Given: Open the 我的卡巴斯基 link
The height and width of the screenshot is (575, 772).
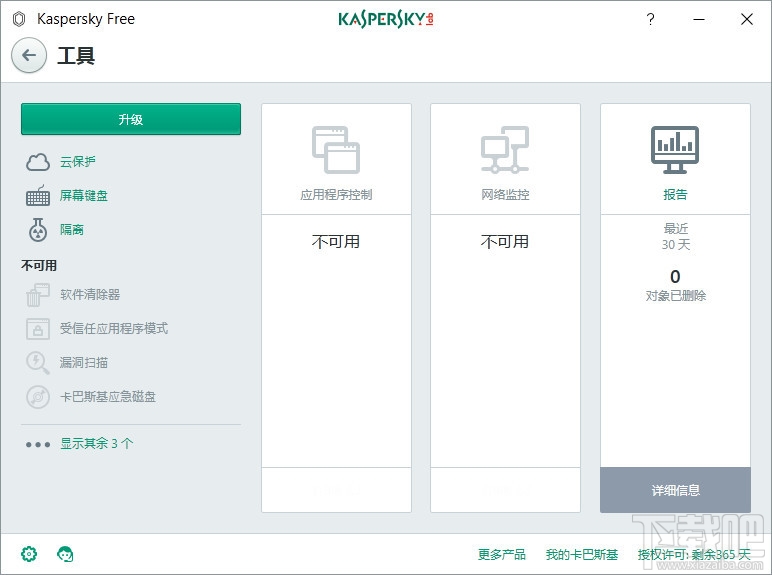Looking at the screenshot, I should [x=582, y=554].
